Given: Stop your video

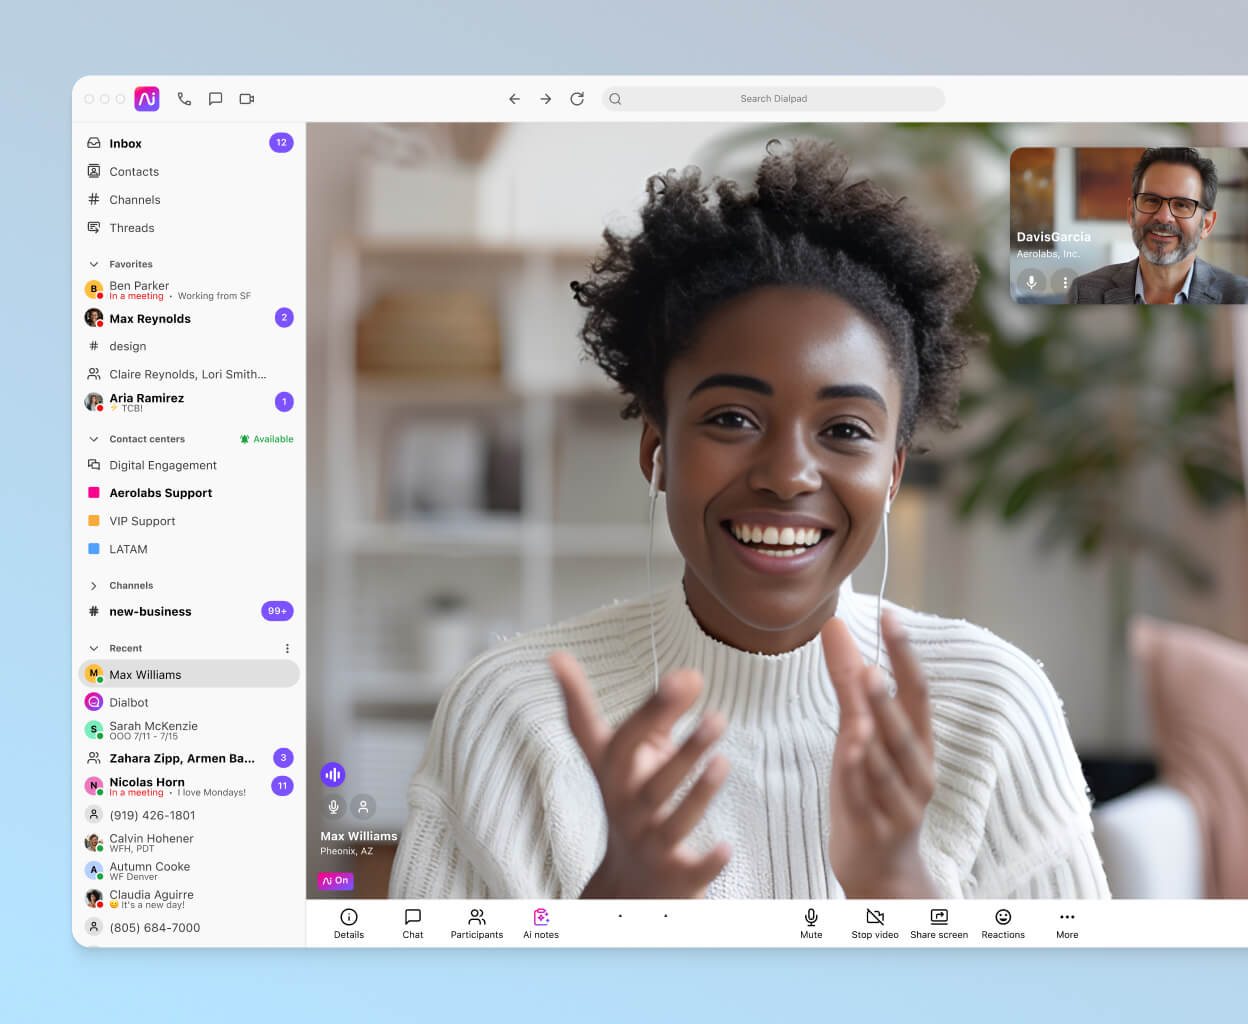Looking at the screenshot, I should click(x=874, y=922).
